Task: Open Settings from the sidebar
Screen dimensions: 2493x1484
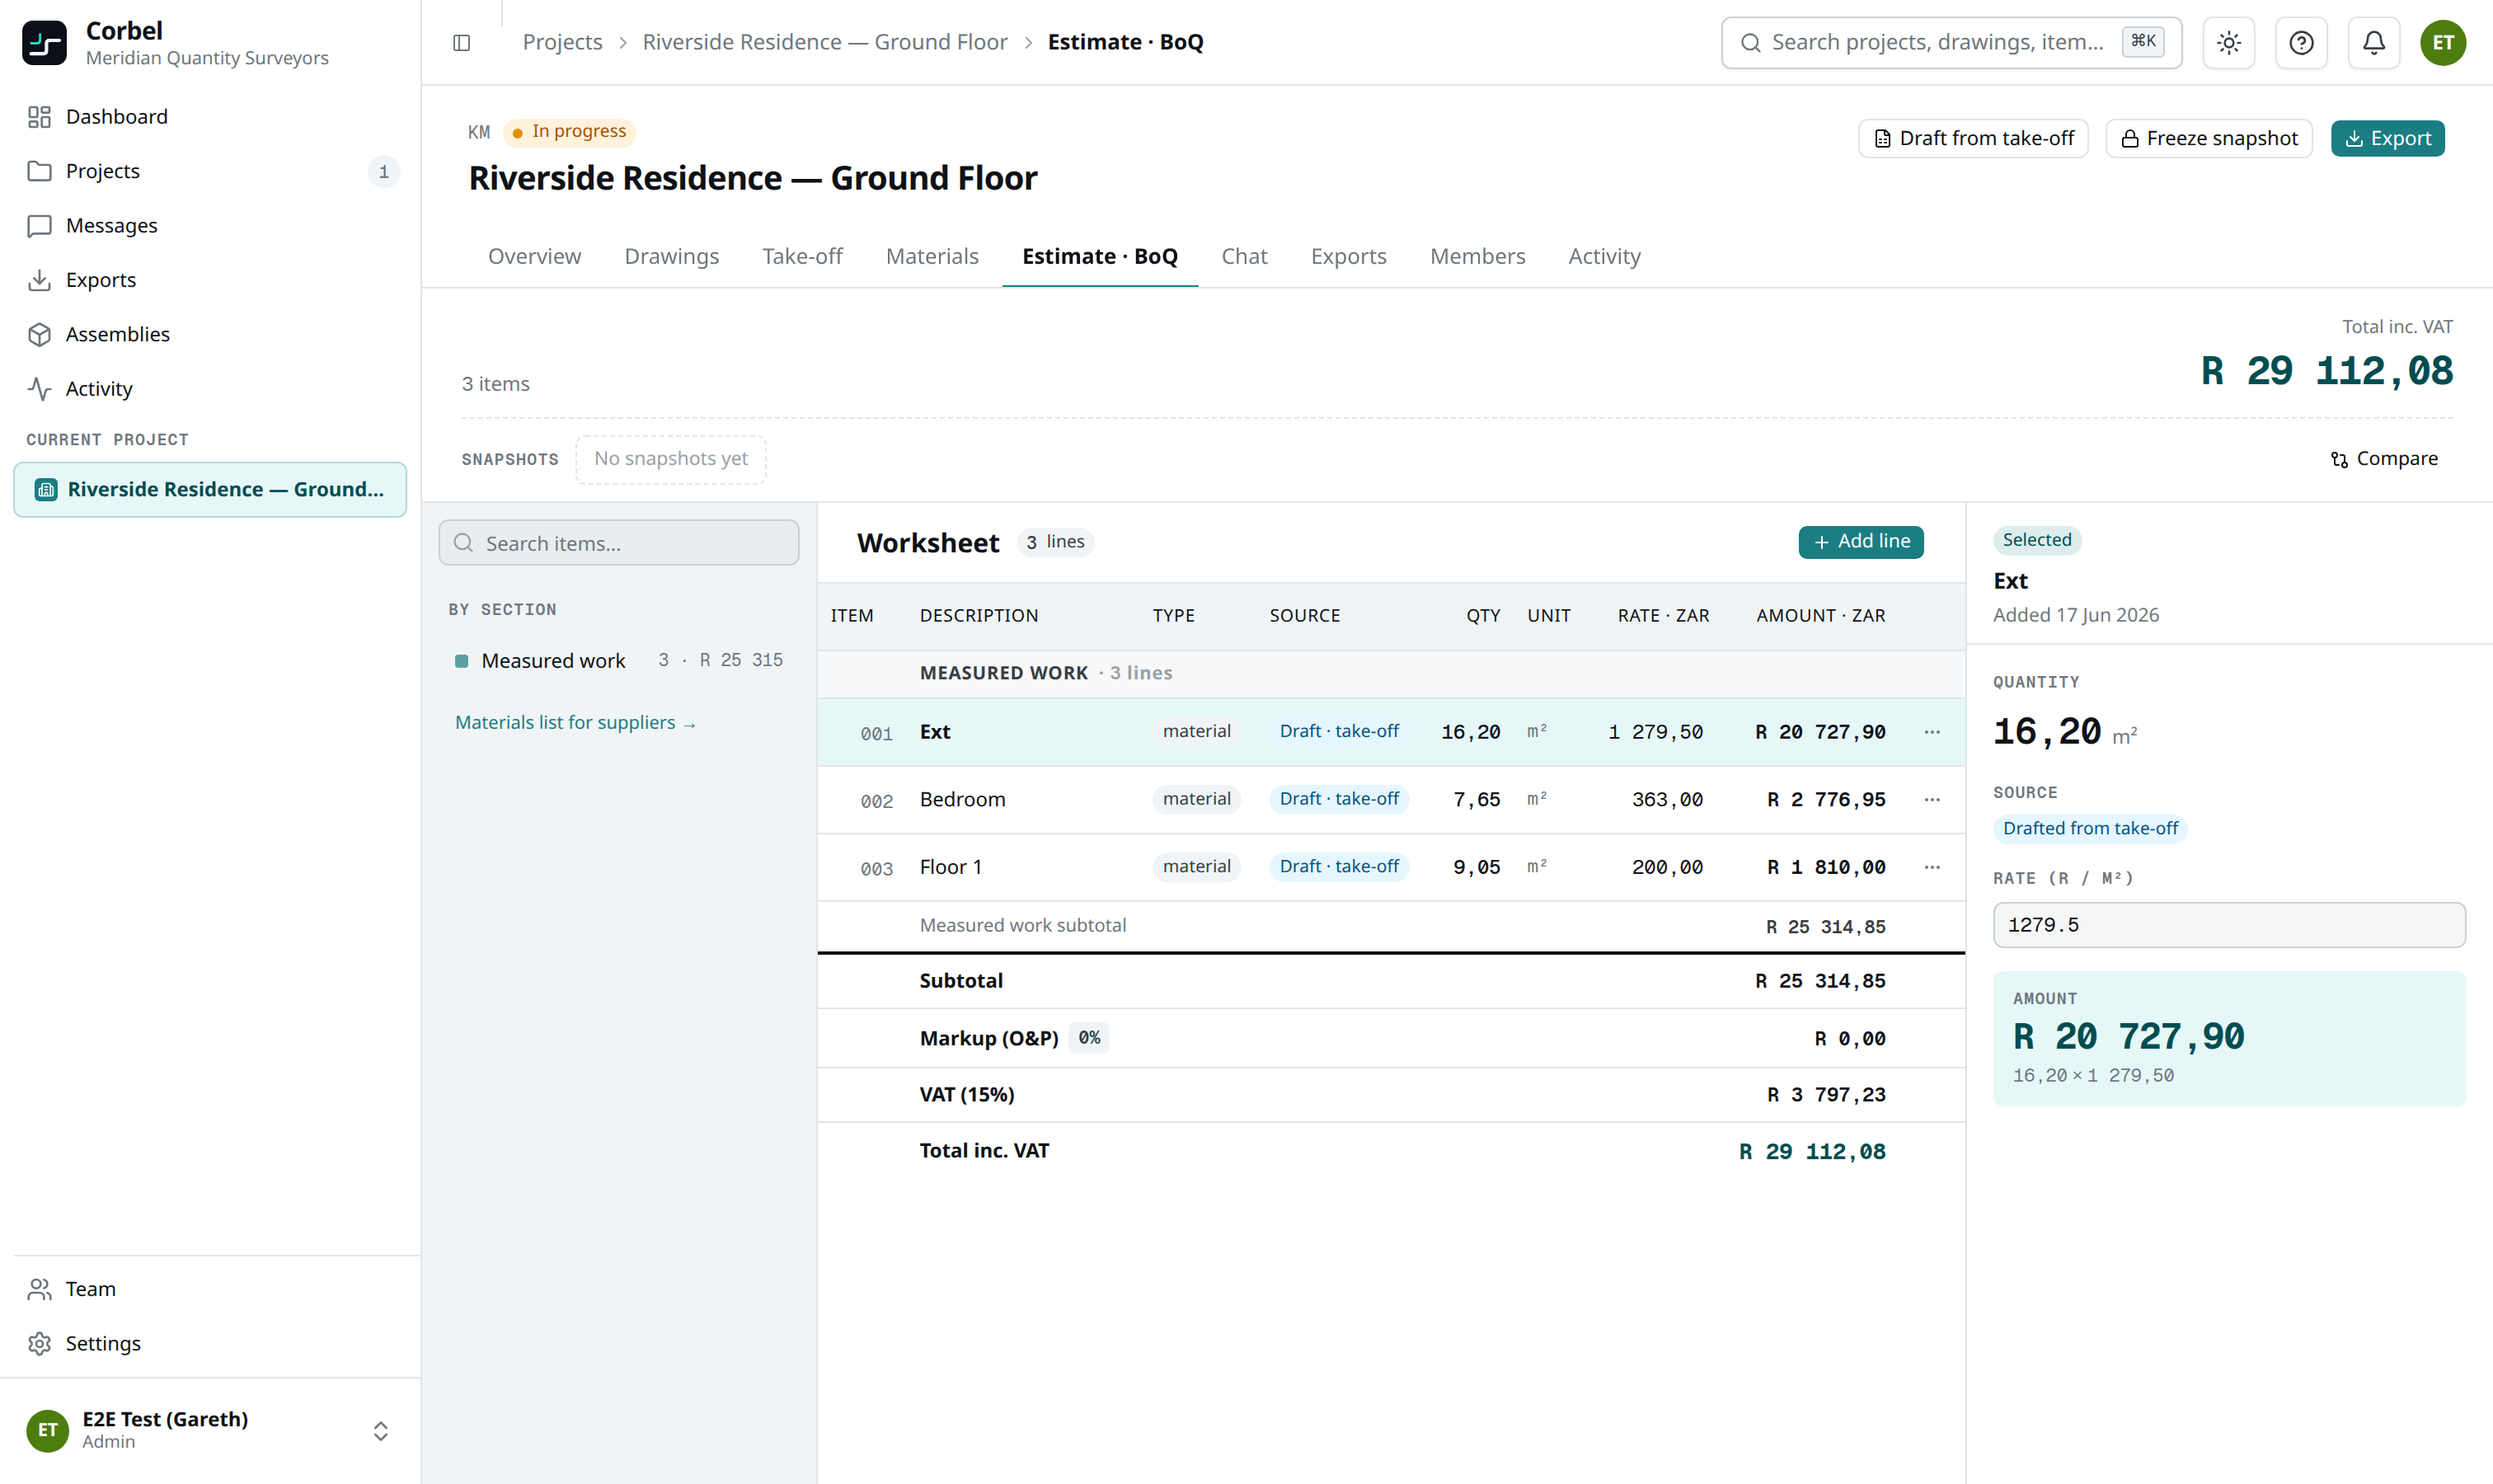Action: [x=210, y=1343]
